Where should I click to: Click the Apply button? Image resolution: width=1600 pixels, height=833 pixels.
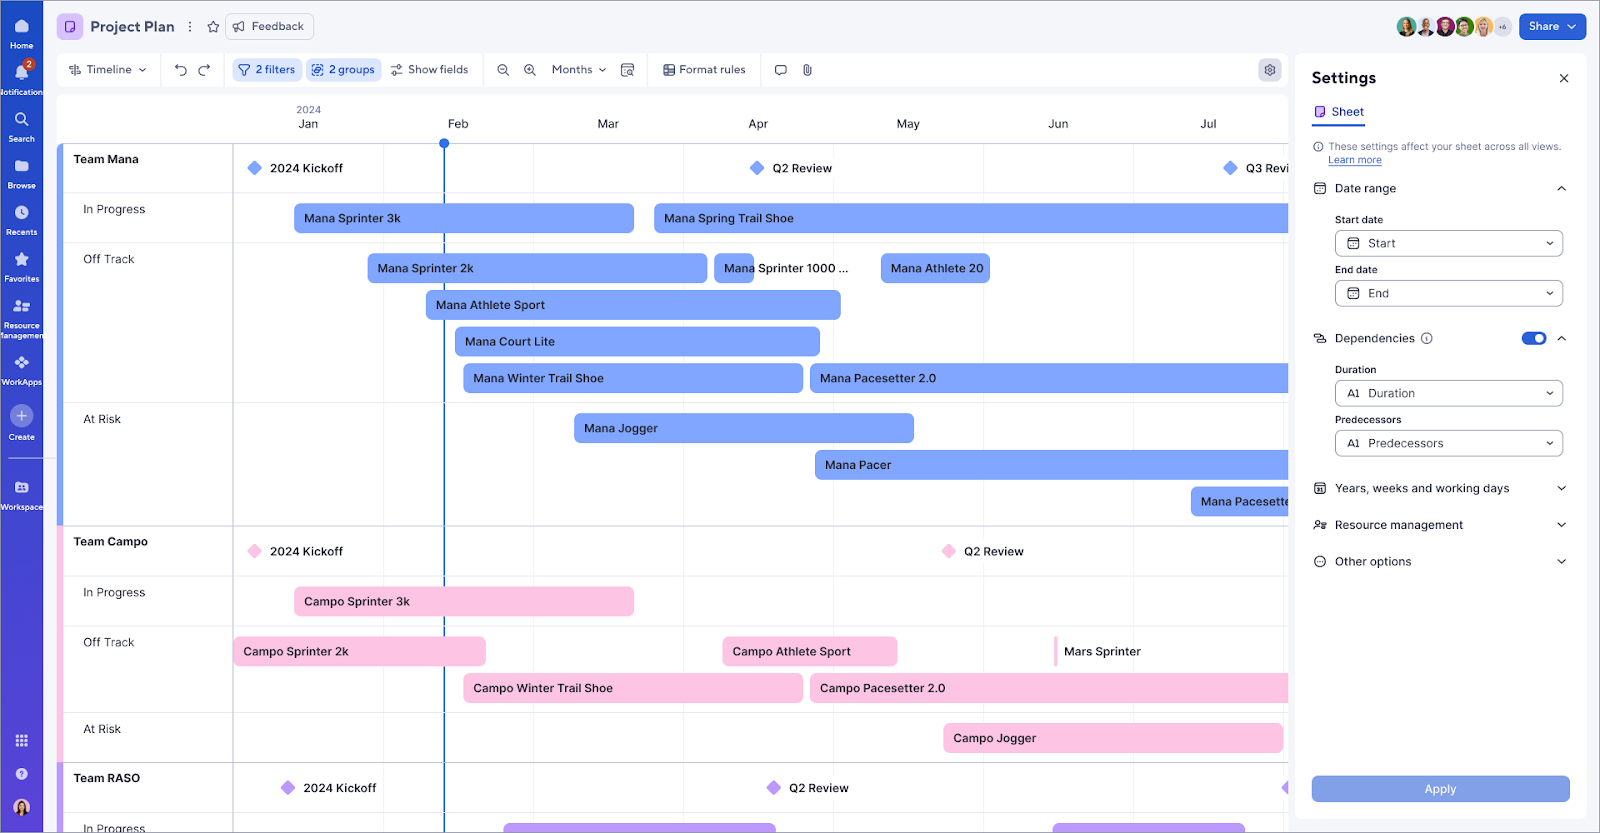[1441, 789]
